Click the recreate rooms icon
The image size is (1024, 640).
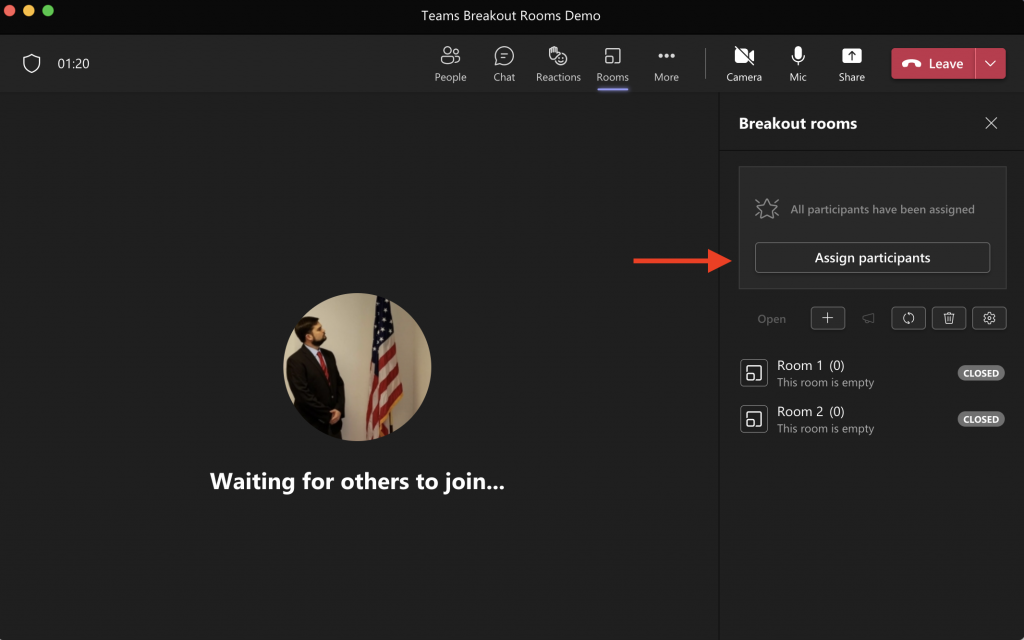[x=908, y=318]
